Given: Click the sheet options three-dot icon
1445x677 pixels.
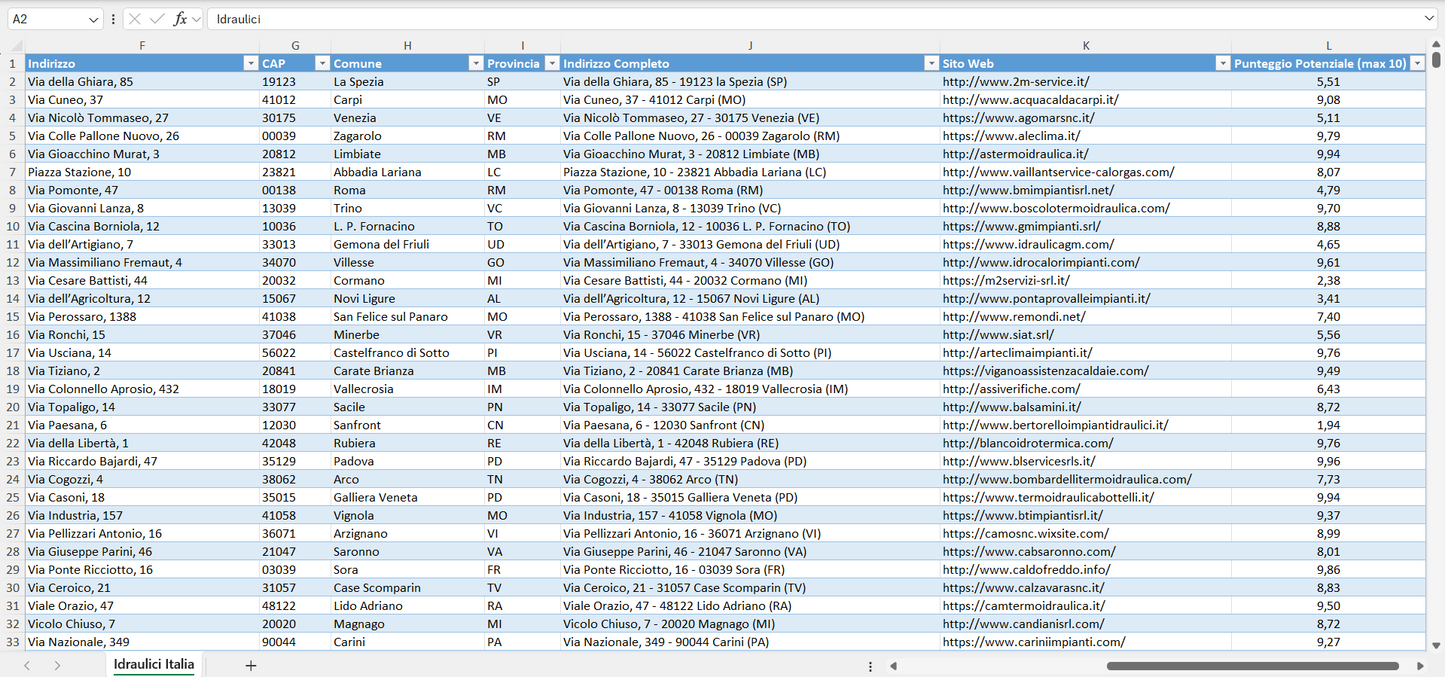Looking at the screenshot, I should click(x=869, y=664).
